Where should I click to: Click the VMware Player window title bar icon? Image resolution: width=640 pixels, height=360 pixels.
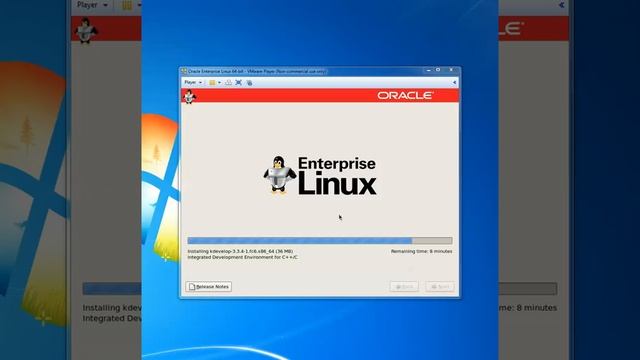click(x=184, y=71)
